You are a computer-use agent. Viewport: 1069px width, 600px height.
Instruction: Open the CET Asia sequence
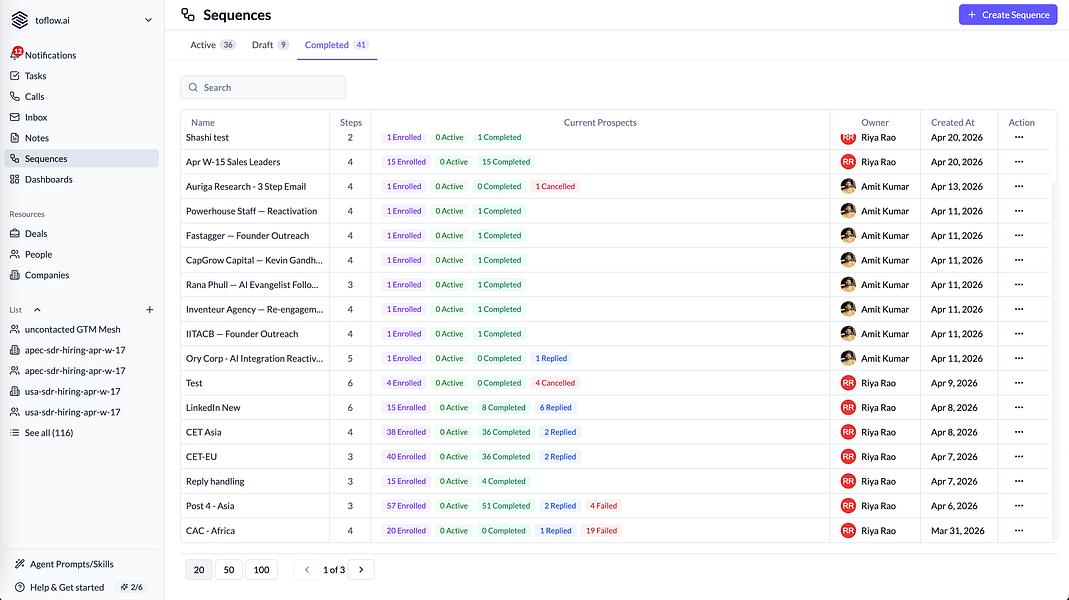(x=204, y=432)
